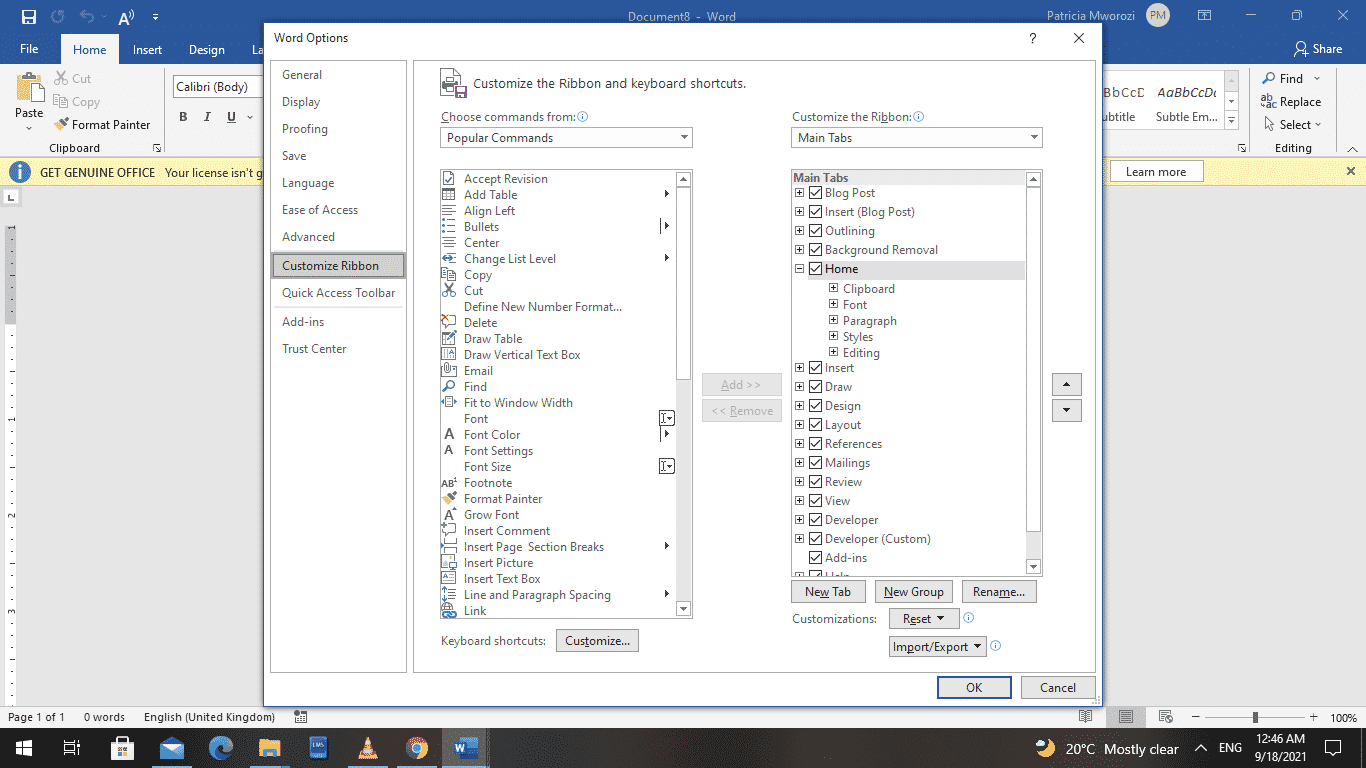The image size is (1366, 768).
Task: Select the Insert Picture command
Action: tap(498, 562)
